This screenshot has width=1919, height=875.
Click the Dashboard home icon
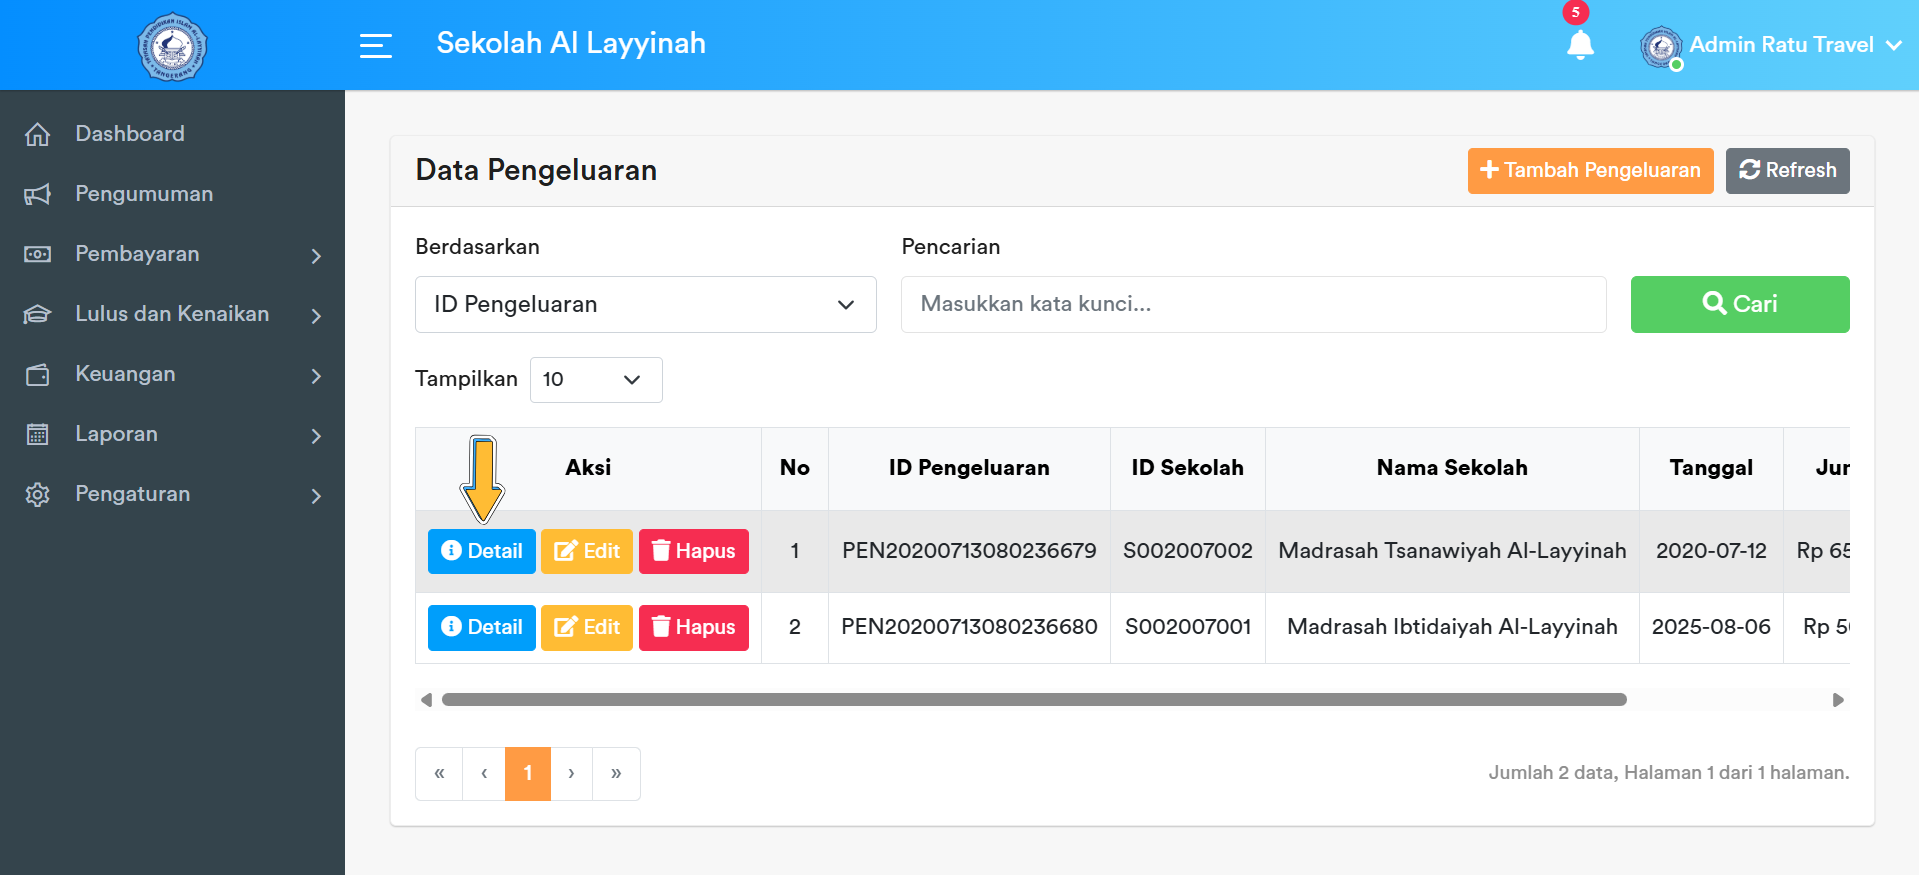coord(38,134)
